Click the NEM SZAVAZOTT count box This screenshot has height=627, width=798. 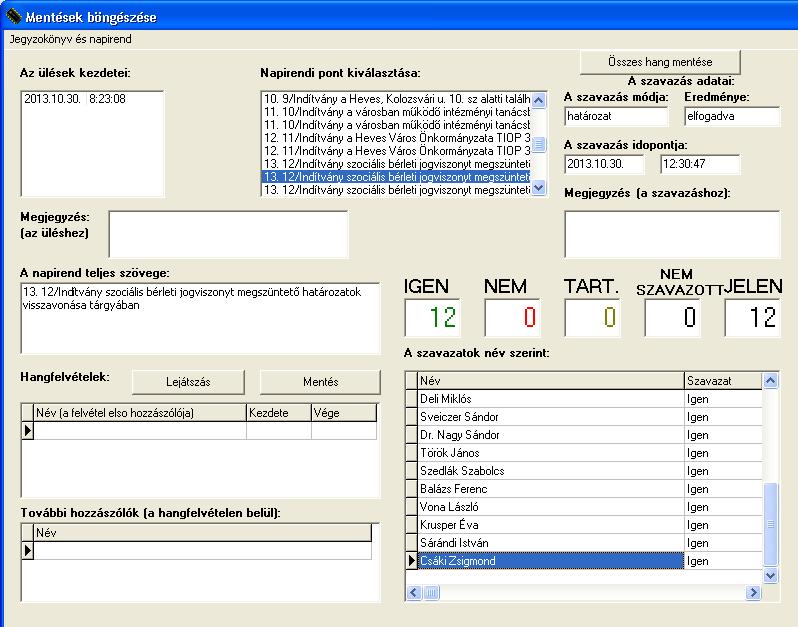tap(672, 318)
